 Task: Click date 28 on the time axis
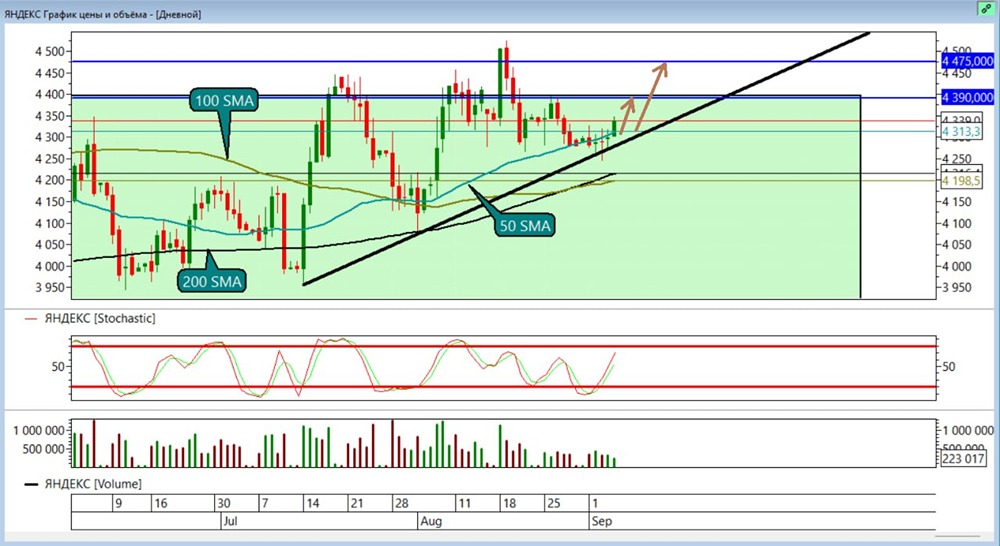[401, 503]
